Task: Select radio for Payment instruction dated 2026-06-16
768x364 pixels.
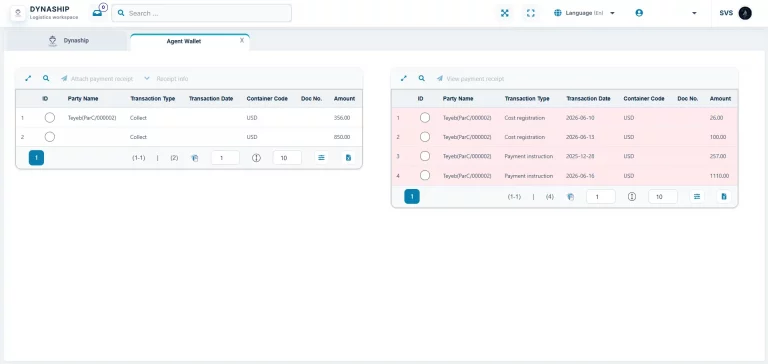Action: click(425, 175)
